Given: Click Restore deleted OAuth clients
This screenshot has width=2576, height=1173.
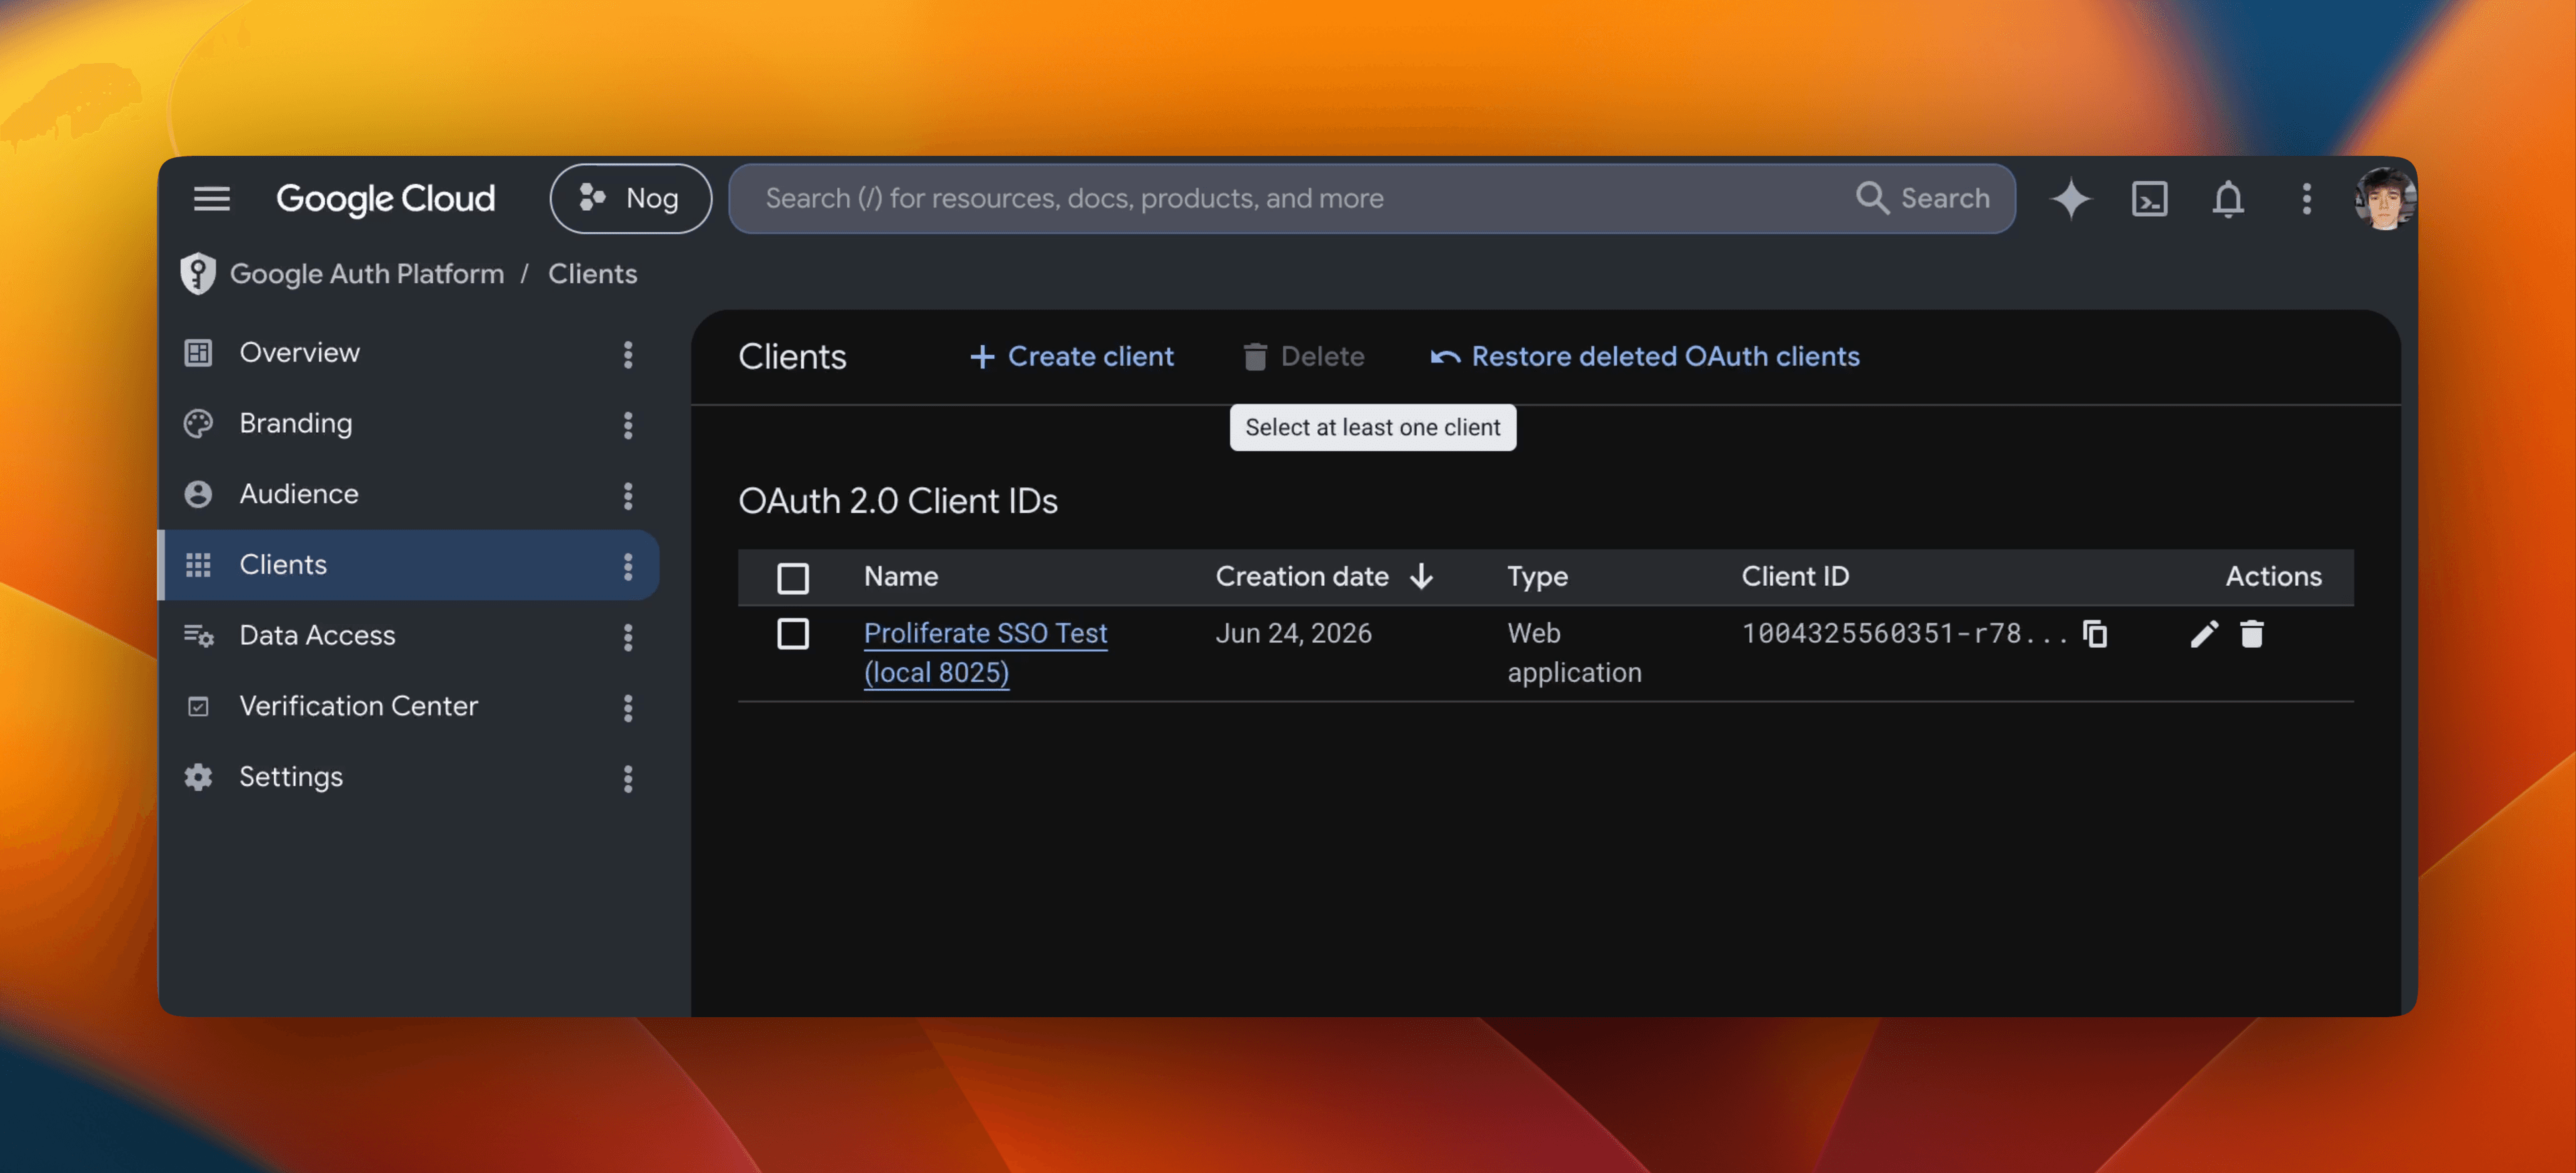Looking at the screenshot, I should coord(1644,356).
